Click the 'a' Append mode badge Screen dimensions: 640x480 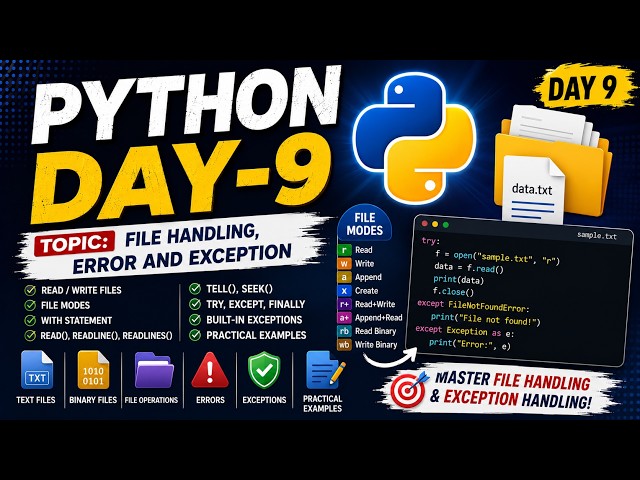(x=344, y=277)
